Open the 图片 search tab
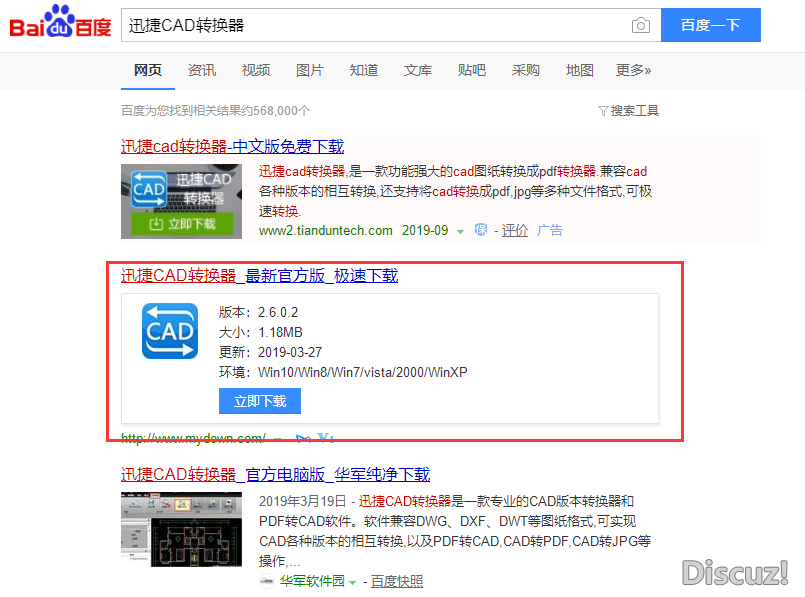 click(x=310, y=70)
